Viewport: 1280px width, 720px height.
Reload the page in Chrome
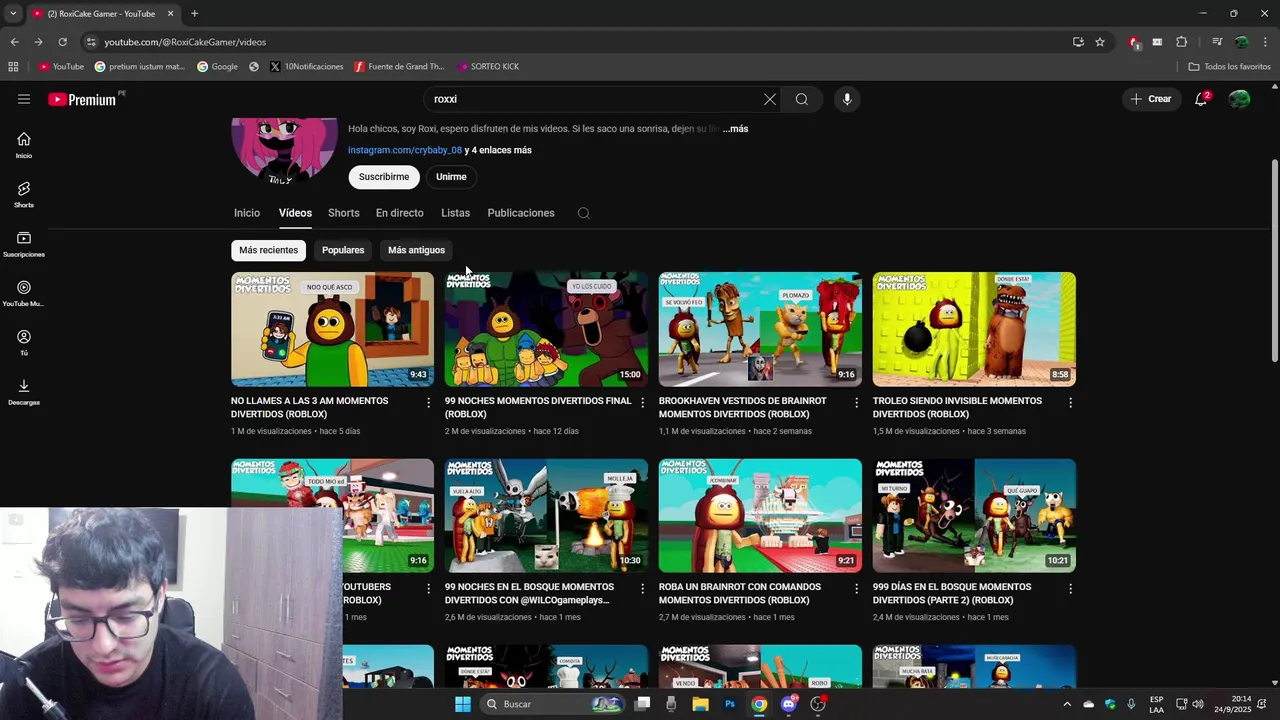(62, 42)
